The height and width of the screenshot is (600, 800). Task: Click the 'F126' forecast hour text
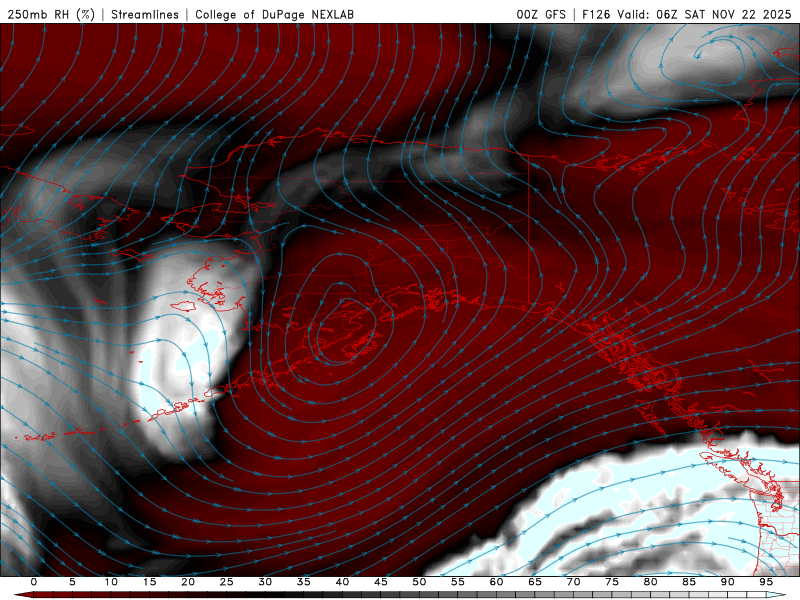click(596, 14)
